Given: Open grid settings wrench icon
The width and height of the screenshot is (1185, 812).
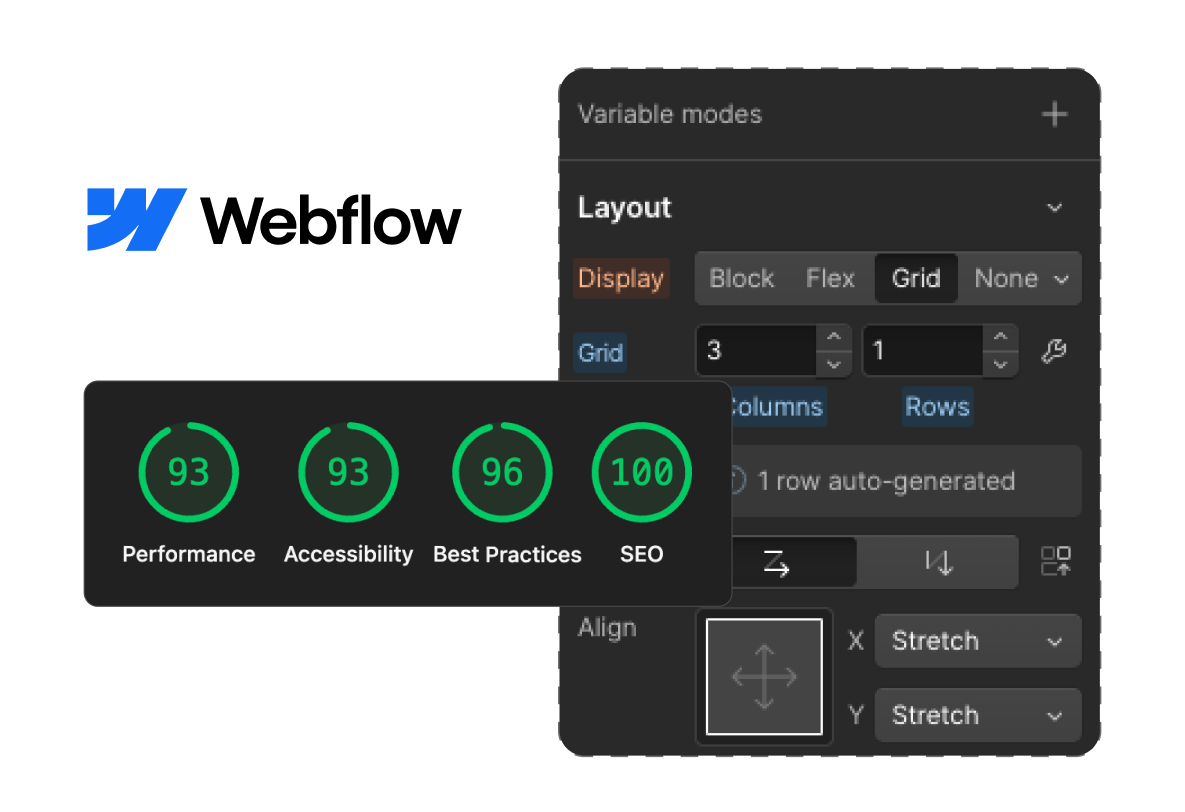Looking at the screenshot, I should [1054, 351].
